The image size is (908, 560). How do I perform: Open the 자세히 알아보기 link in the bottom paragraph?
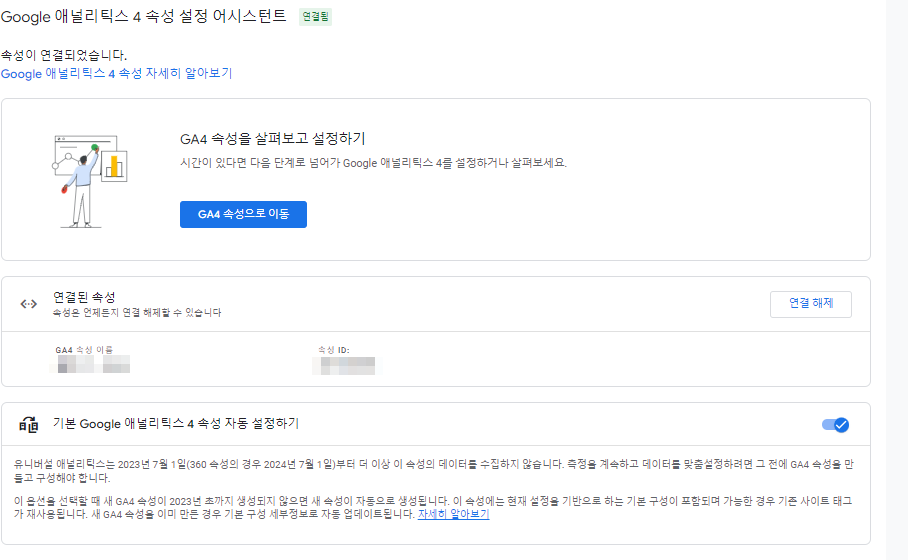tap(453, 514)
